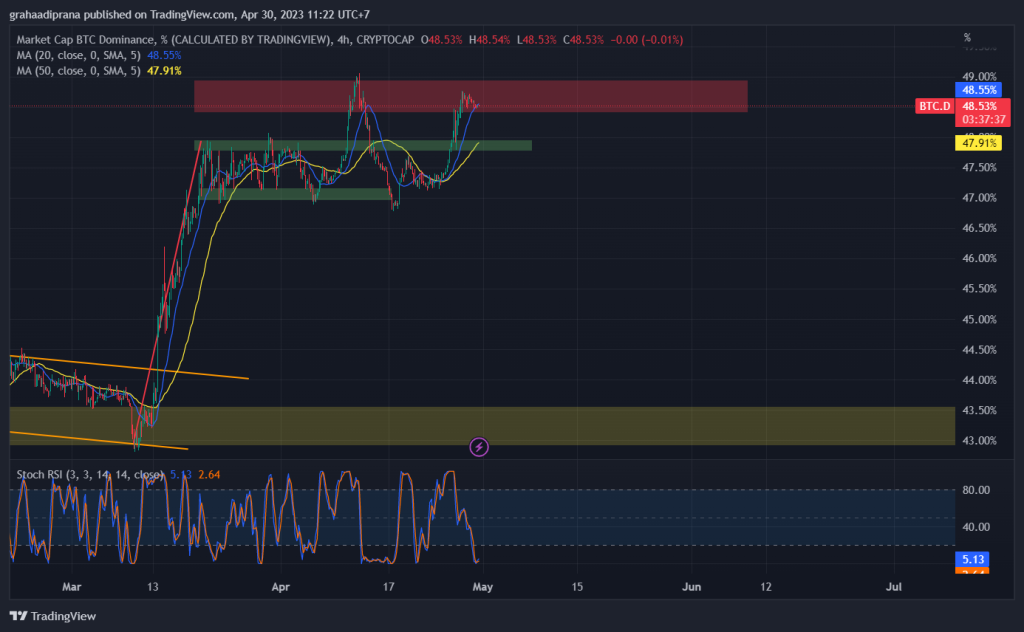1024x632 pixels.
Task: Click the CRYPTOCAP exchange label
Action: (385, 40)
